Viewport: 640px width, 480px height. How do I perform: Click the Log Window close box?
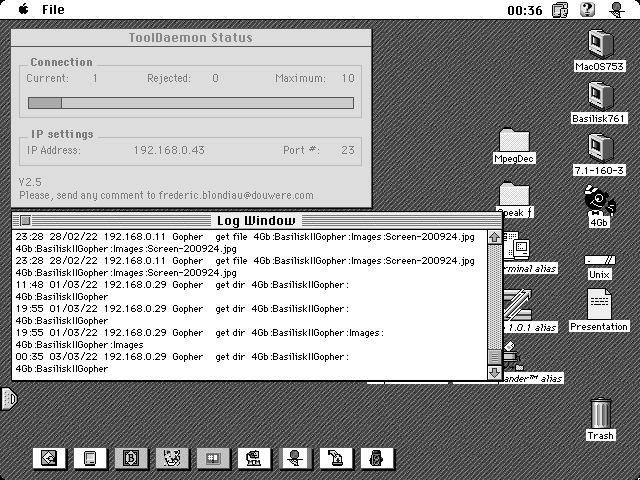(25, 220)
